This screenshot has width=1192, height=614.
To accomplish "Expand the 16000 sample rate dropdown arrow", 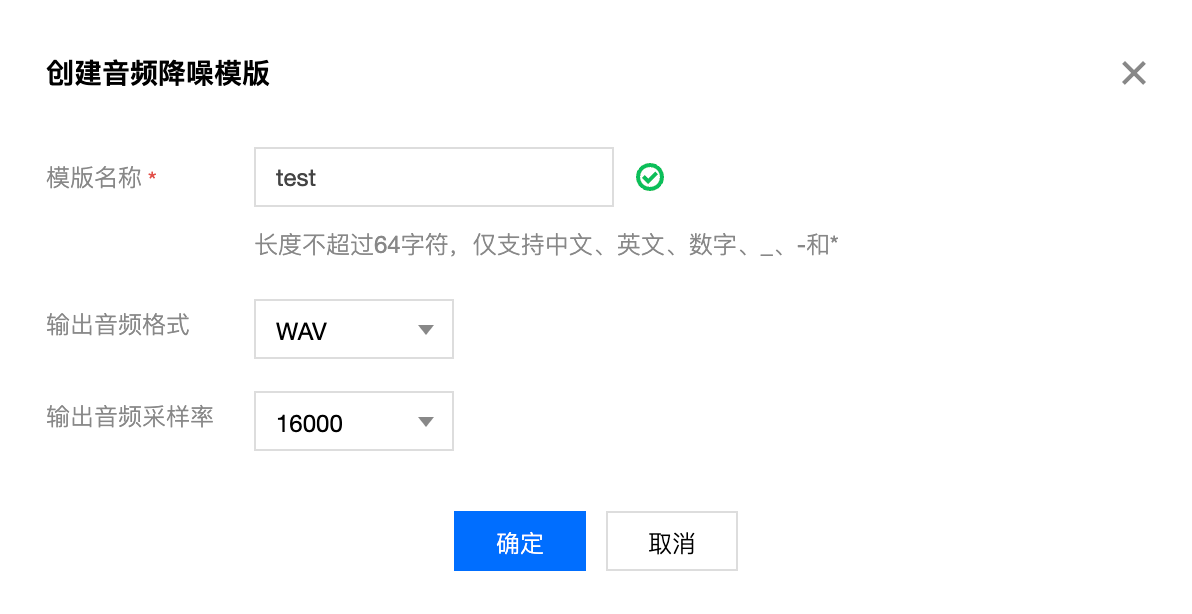I will coord(426,422).
